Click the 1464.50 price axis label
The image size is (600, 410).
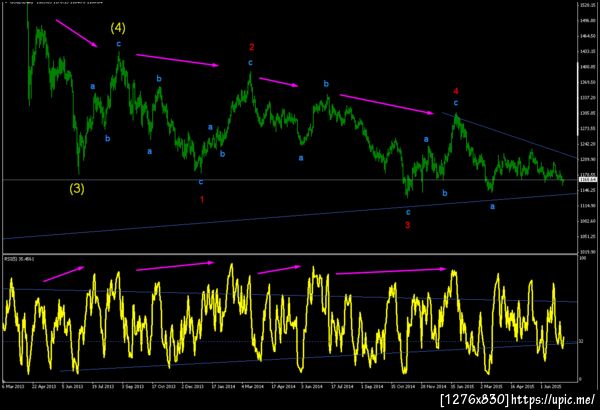pyautogui.click(x=588, y=36)
